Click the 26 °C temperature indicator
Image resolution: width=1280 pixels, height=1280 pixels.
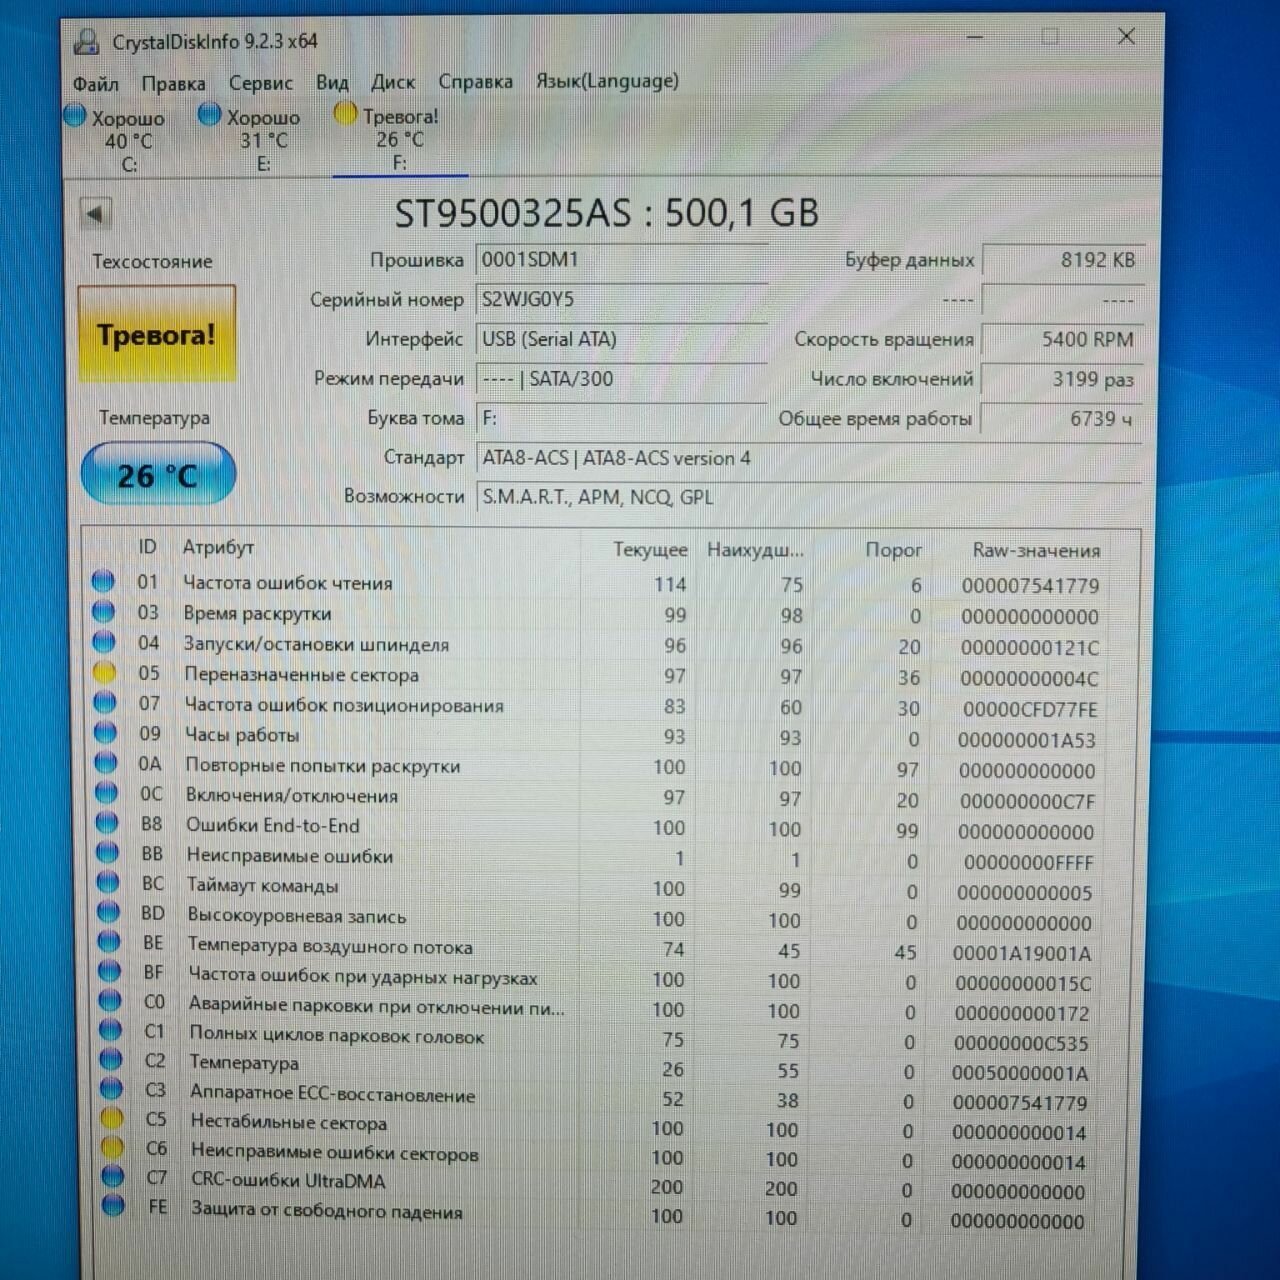click(158, 475)
